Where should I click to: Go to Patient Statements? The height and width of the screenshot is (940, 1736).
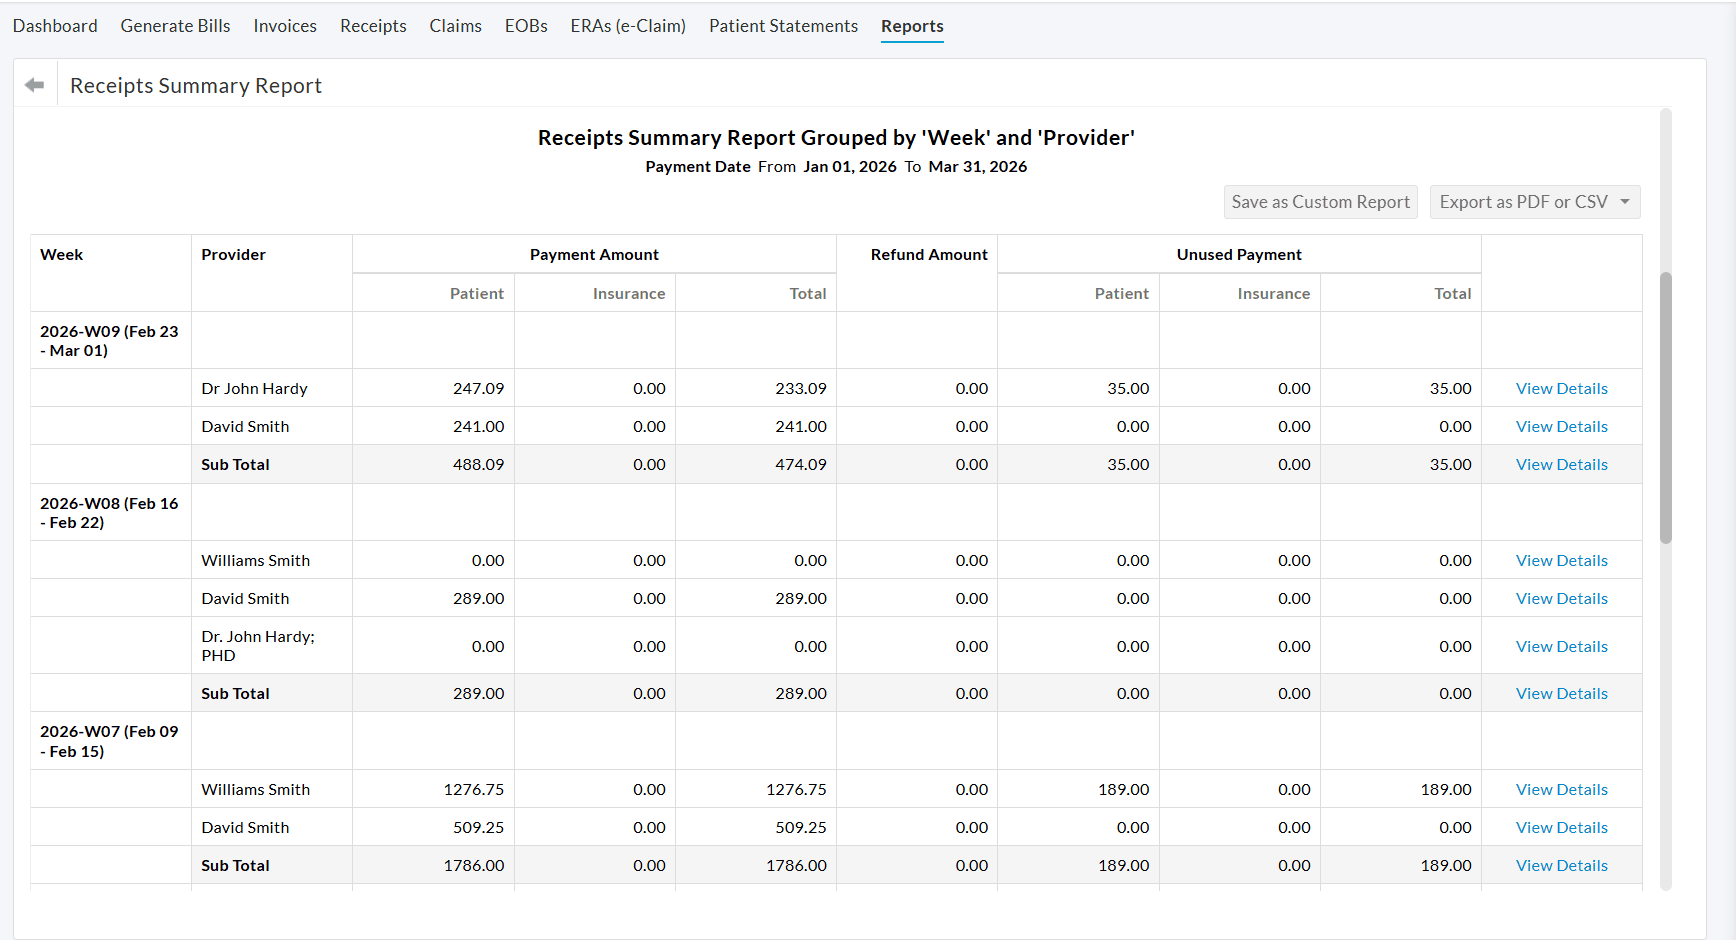click(x=783, y=25)
